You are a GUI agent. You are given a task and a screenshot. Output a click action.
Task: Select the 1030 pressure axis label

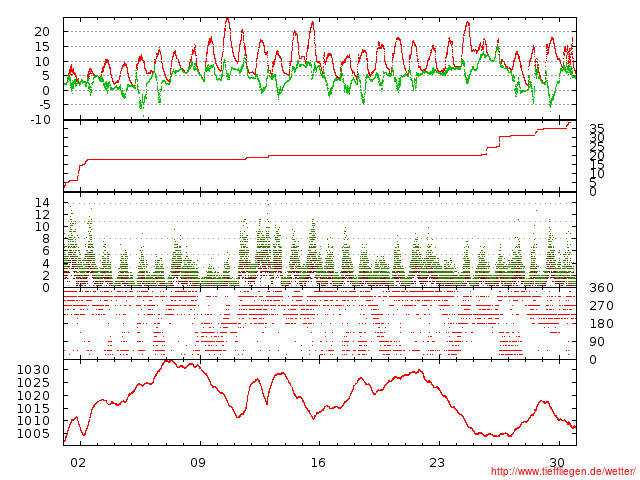click(x=33, y=370)
